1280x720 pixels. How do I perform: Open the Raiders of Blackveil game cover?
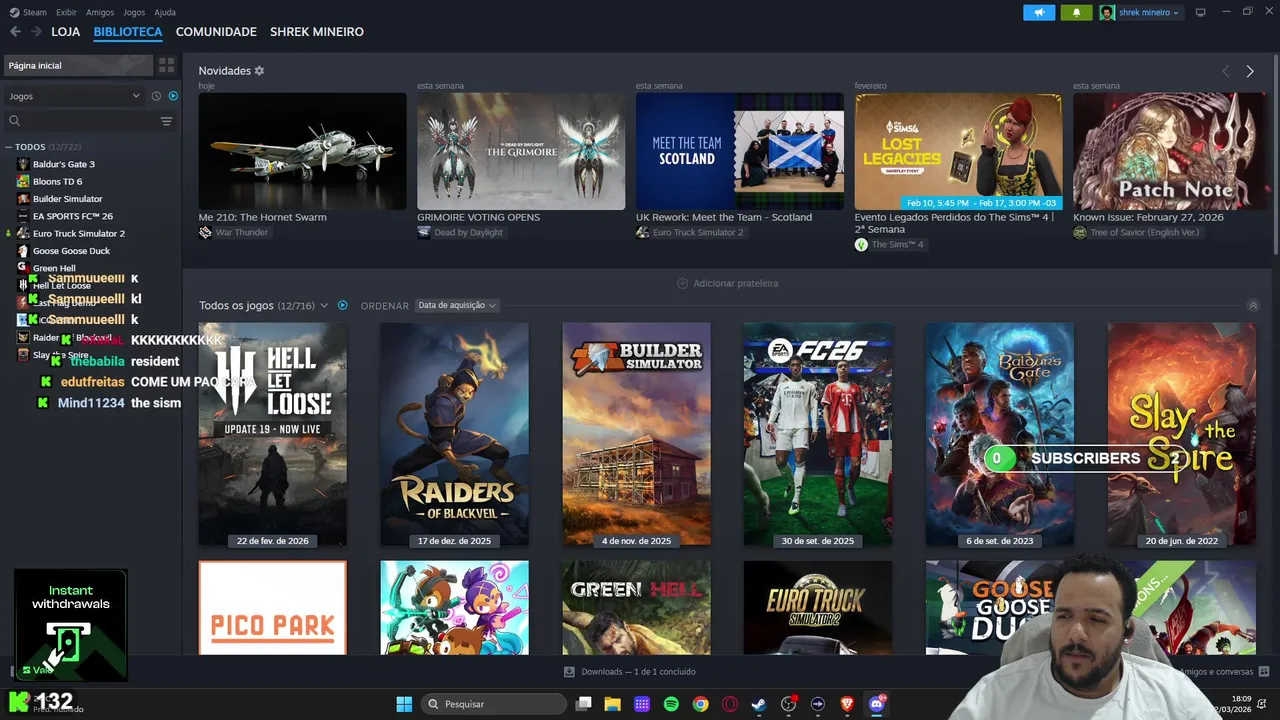click(454, 434)
